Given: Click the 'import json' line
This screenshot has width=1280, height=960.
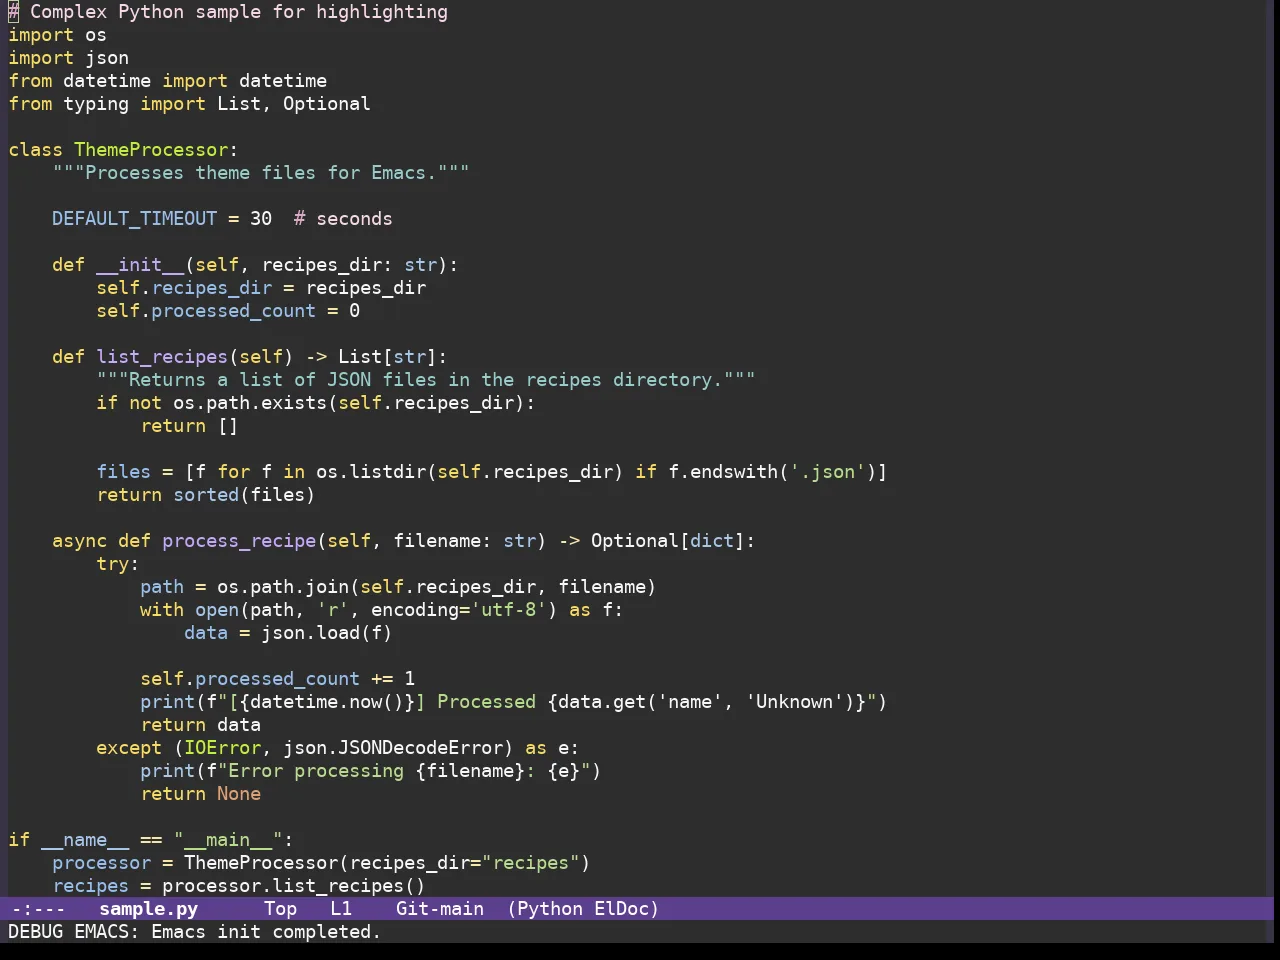Looking at the screenshot, I should click(68, 58).
